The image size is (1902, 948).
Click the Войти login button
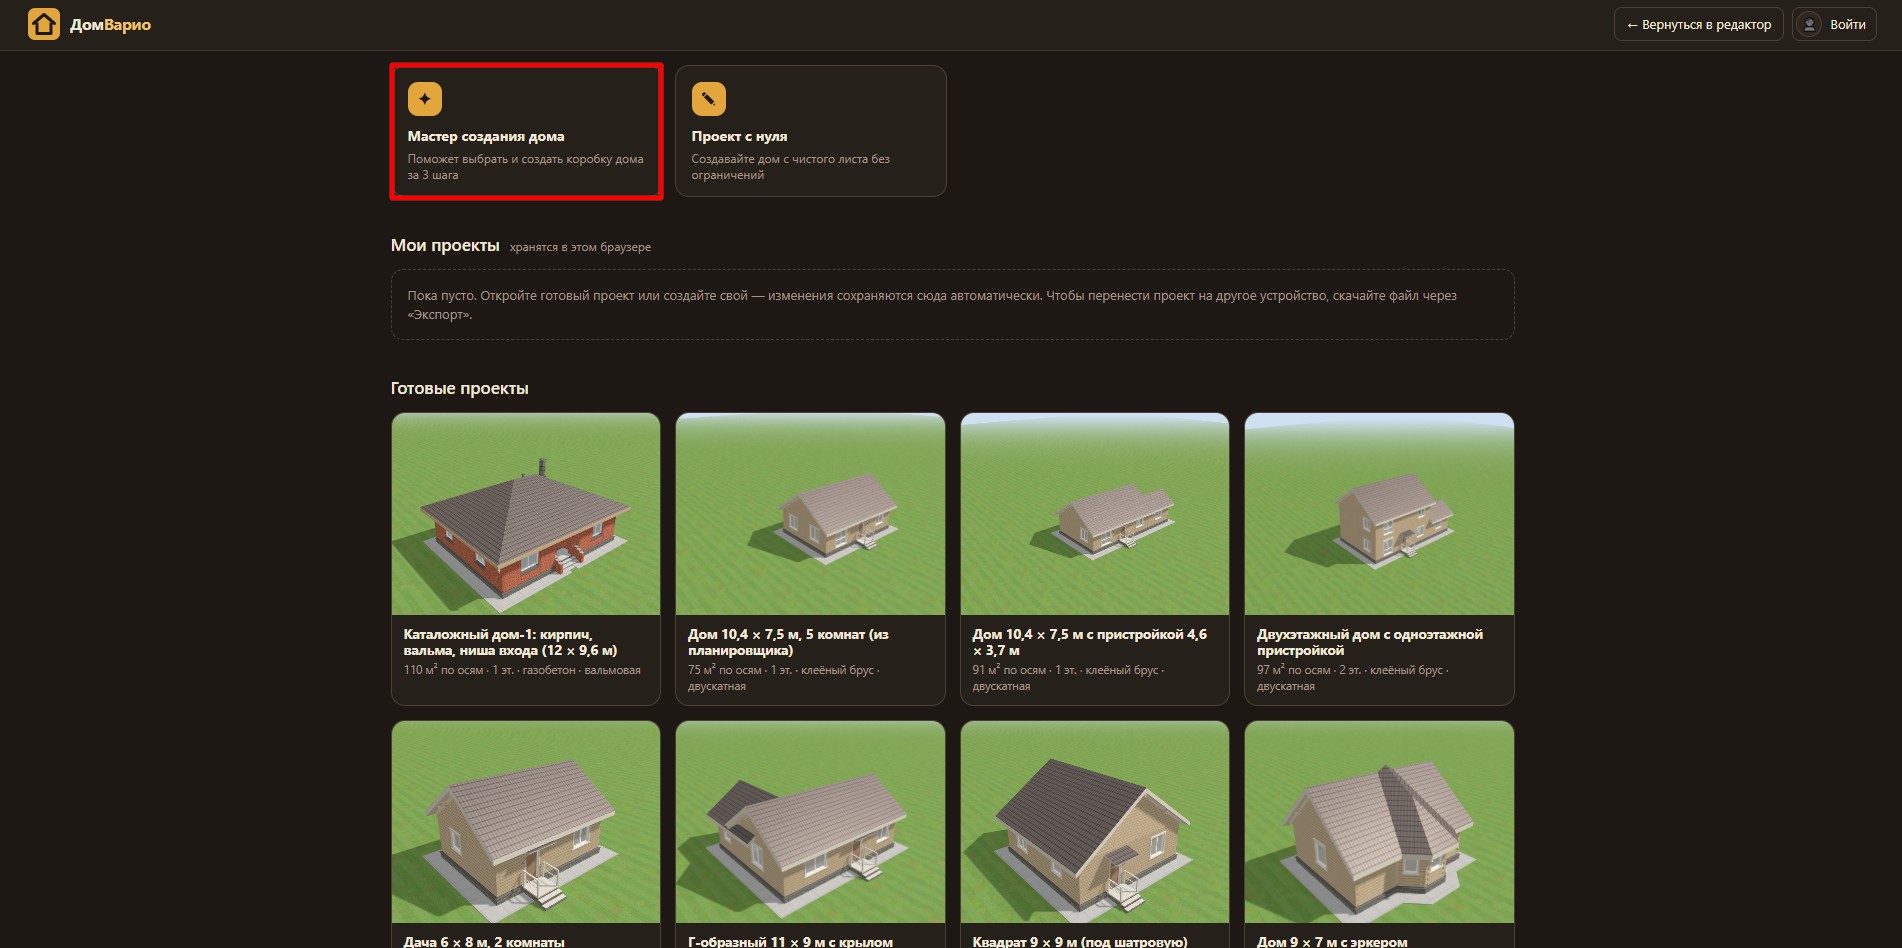tap(1834, 25)
